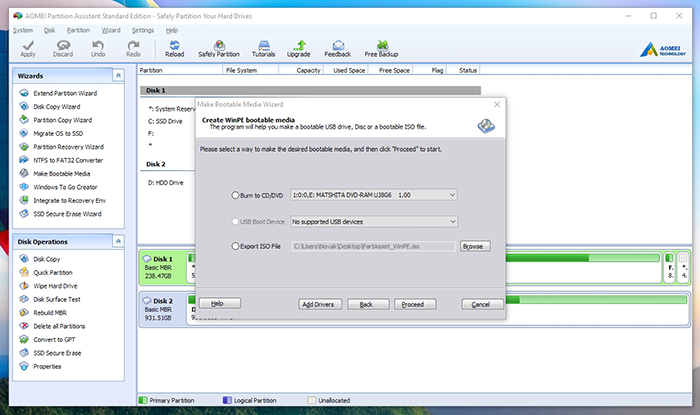Open the System menu
The width and height of the screenshot is (700, 415).
click(x=23, y=30)
